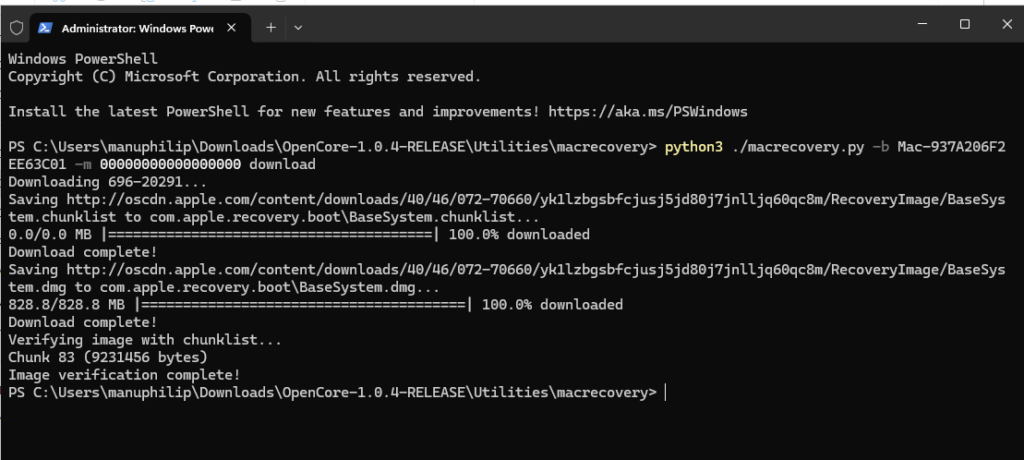Image resolution: width=1024 pixels, height=460 pixels.
Task: Place cursor at the final macrecovery prompt
Action: pyautogui.click(x=665, y=393)
